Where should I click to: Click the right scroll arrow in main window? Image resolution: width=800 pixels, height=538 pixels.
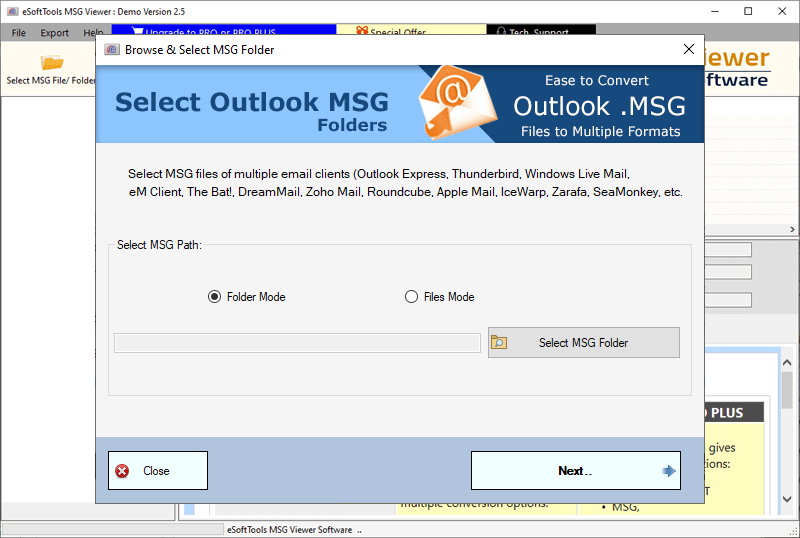point(792,230)
